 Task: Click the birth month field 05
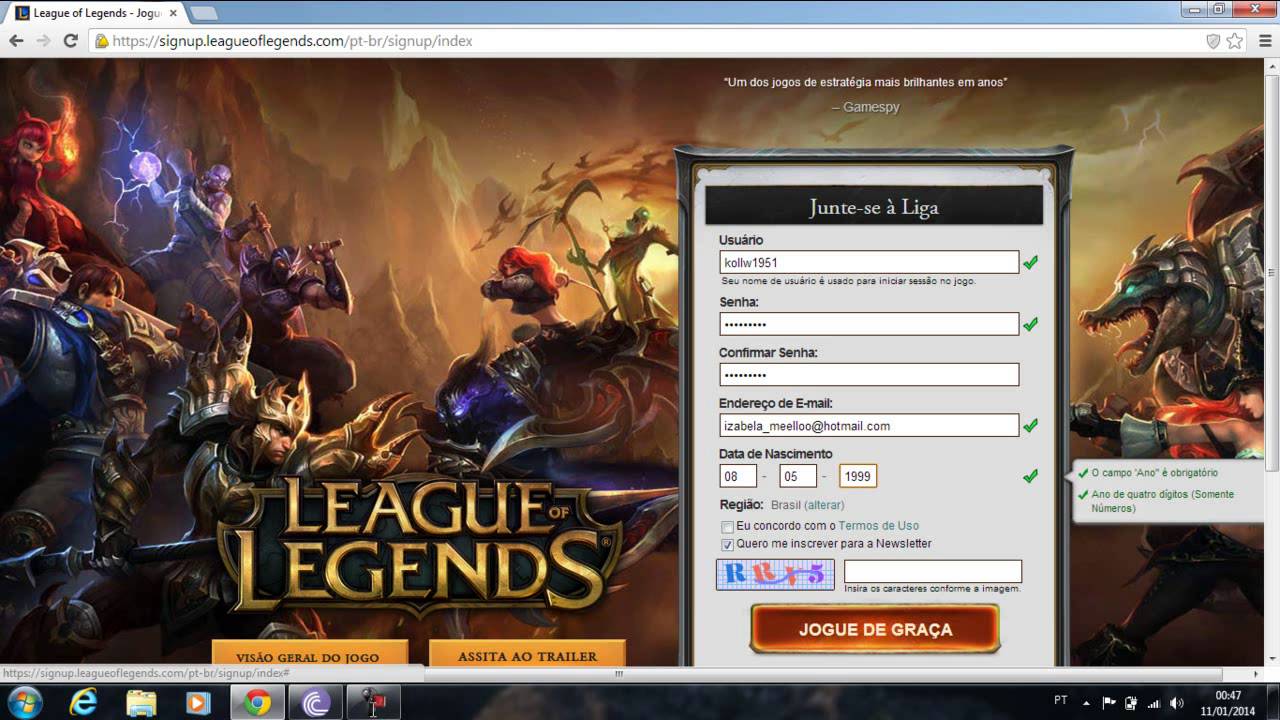(x=798, y=477)
